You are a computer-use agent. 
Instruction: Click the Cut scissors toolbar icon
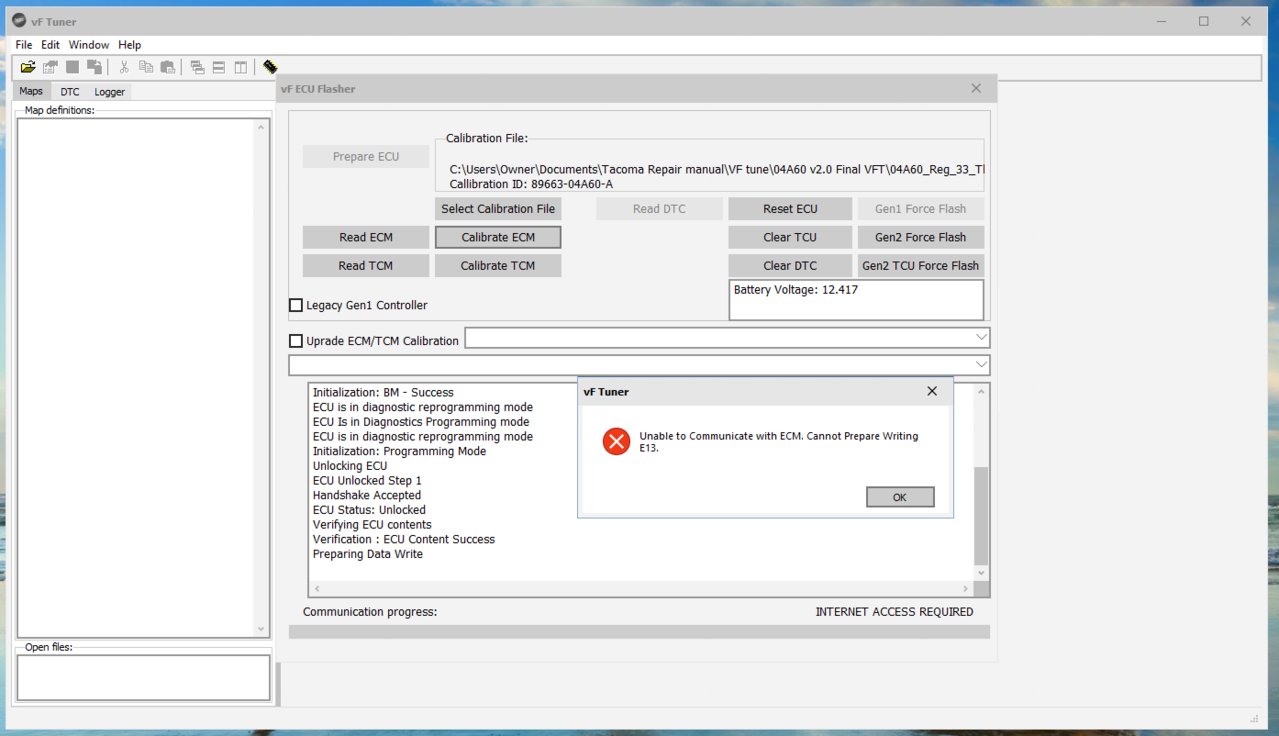click(124, 67)
